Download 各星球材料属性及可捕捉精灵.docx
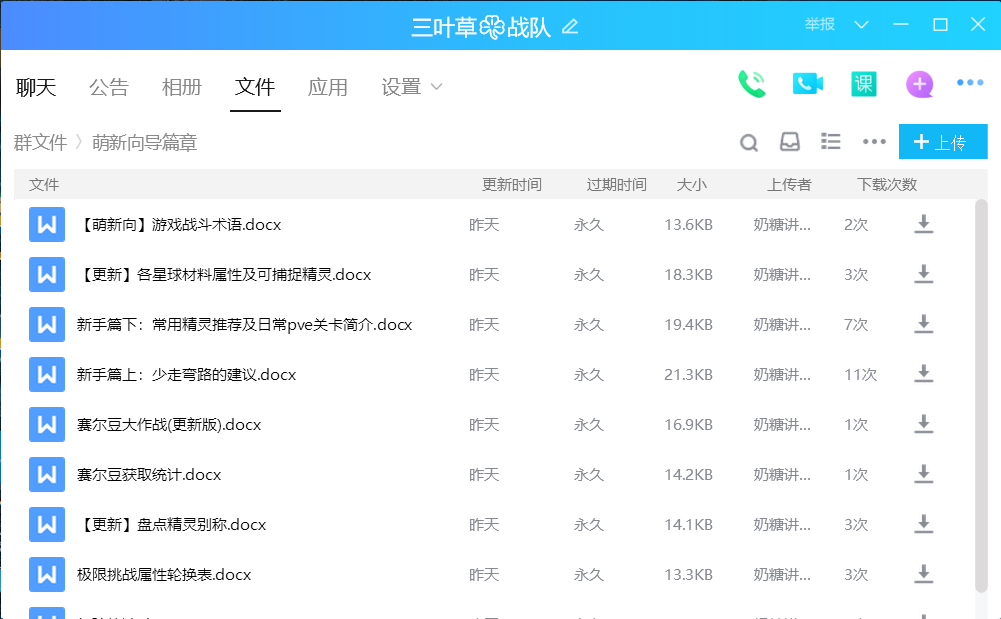 click(x=923, y=274)
